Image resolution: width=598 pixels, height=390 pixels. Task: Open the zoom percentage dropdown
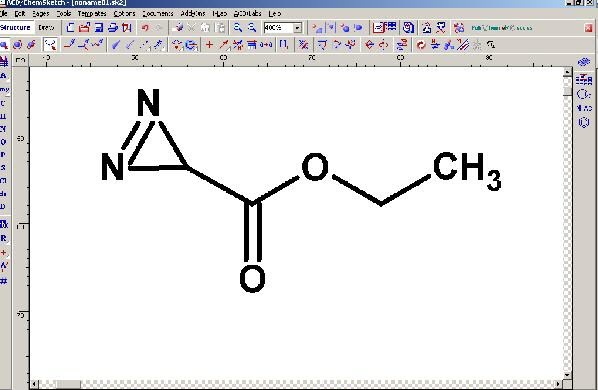pos(297,28)
